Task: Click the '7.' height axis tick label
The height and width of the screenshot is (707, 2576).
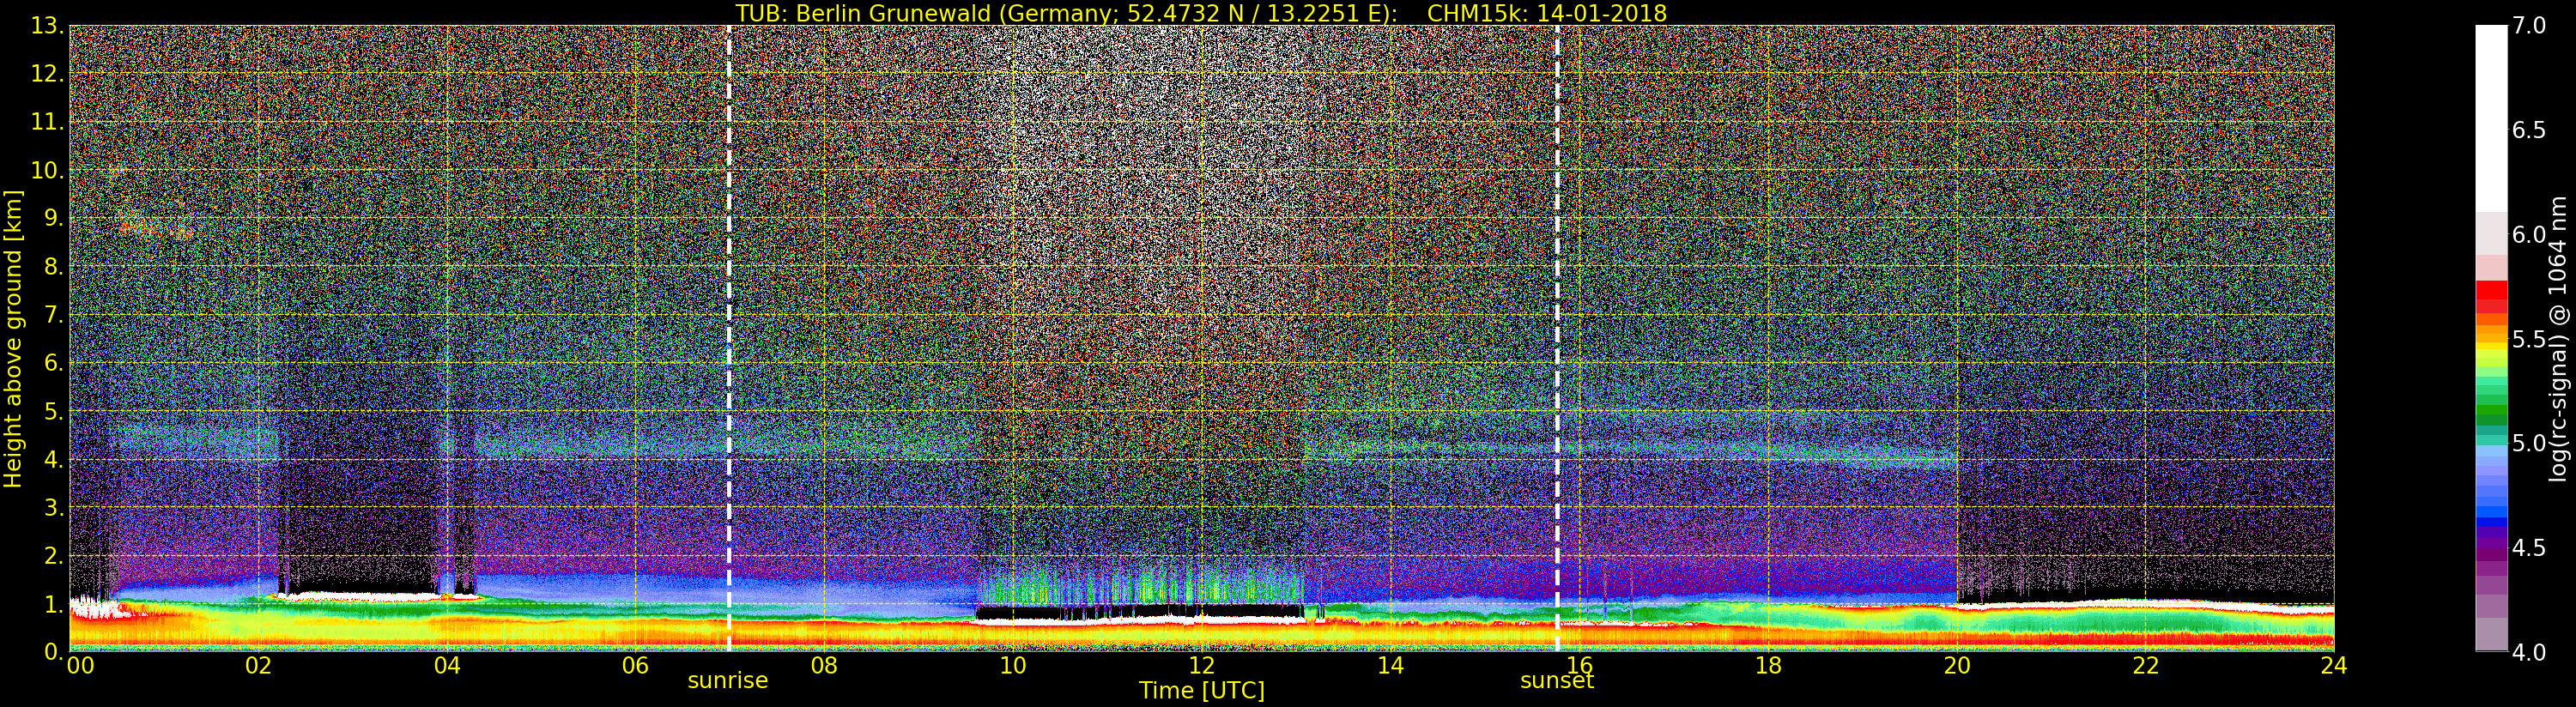Action: point(54,316)
